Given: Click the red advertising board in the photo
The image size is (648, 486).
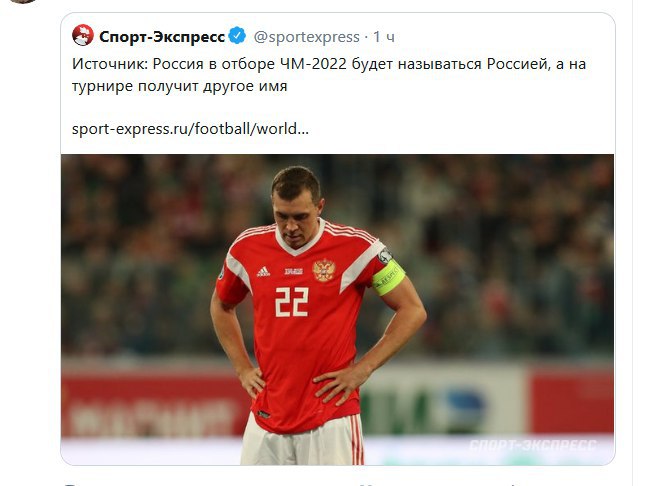Looking at the screenshot, I should pyautogui.click(x=153, y=405).
